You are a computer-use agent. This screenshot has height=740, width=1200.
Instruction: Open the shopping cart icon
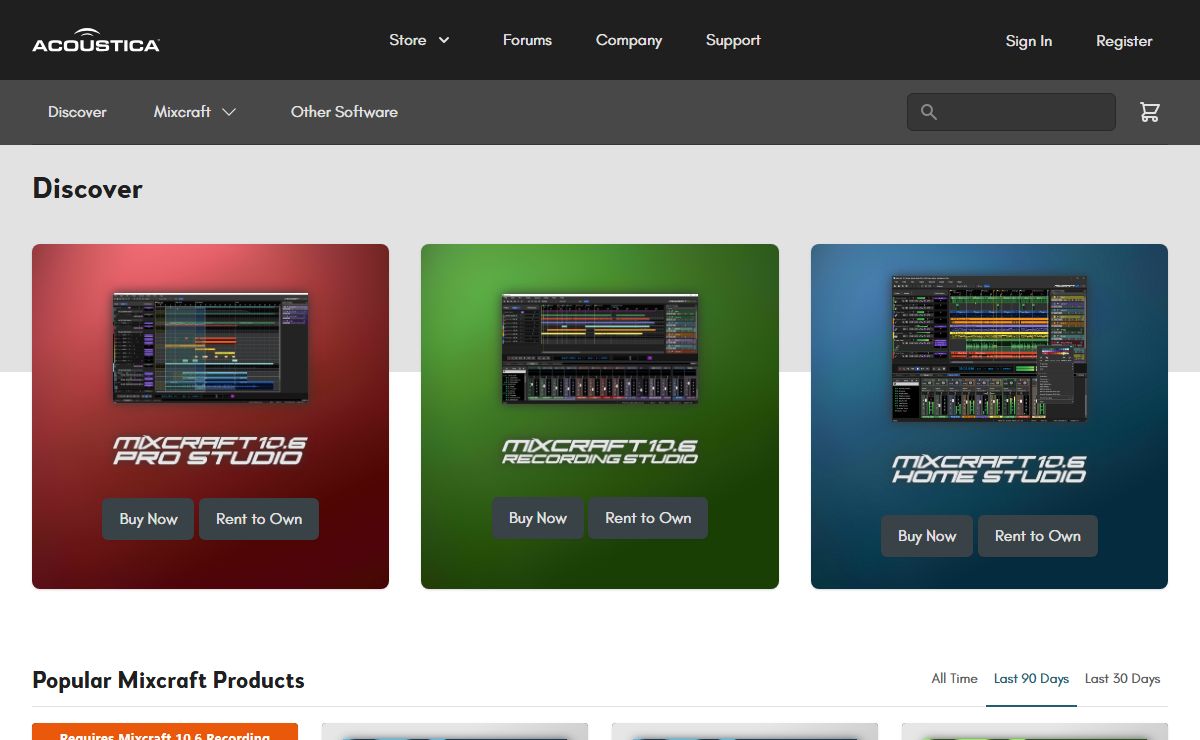(x=1150, y=112)
